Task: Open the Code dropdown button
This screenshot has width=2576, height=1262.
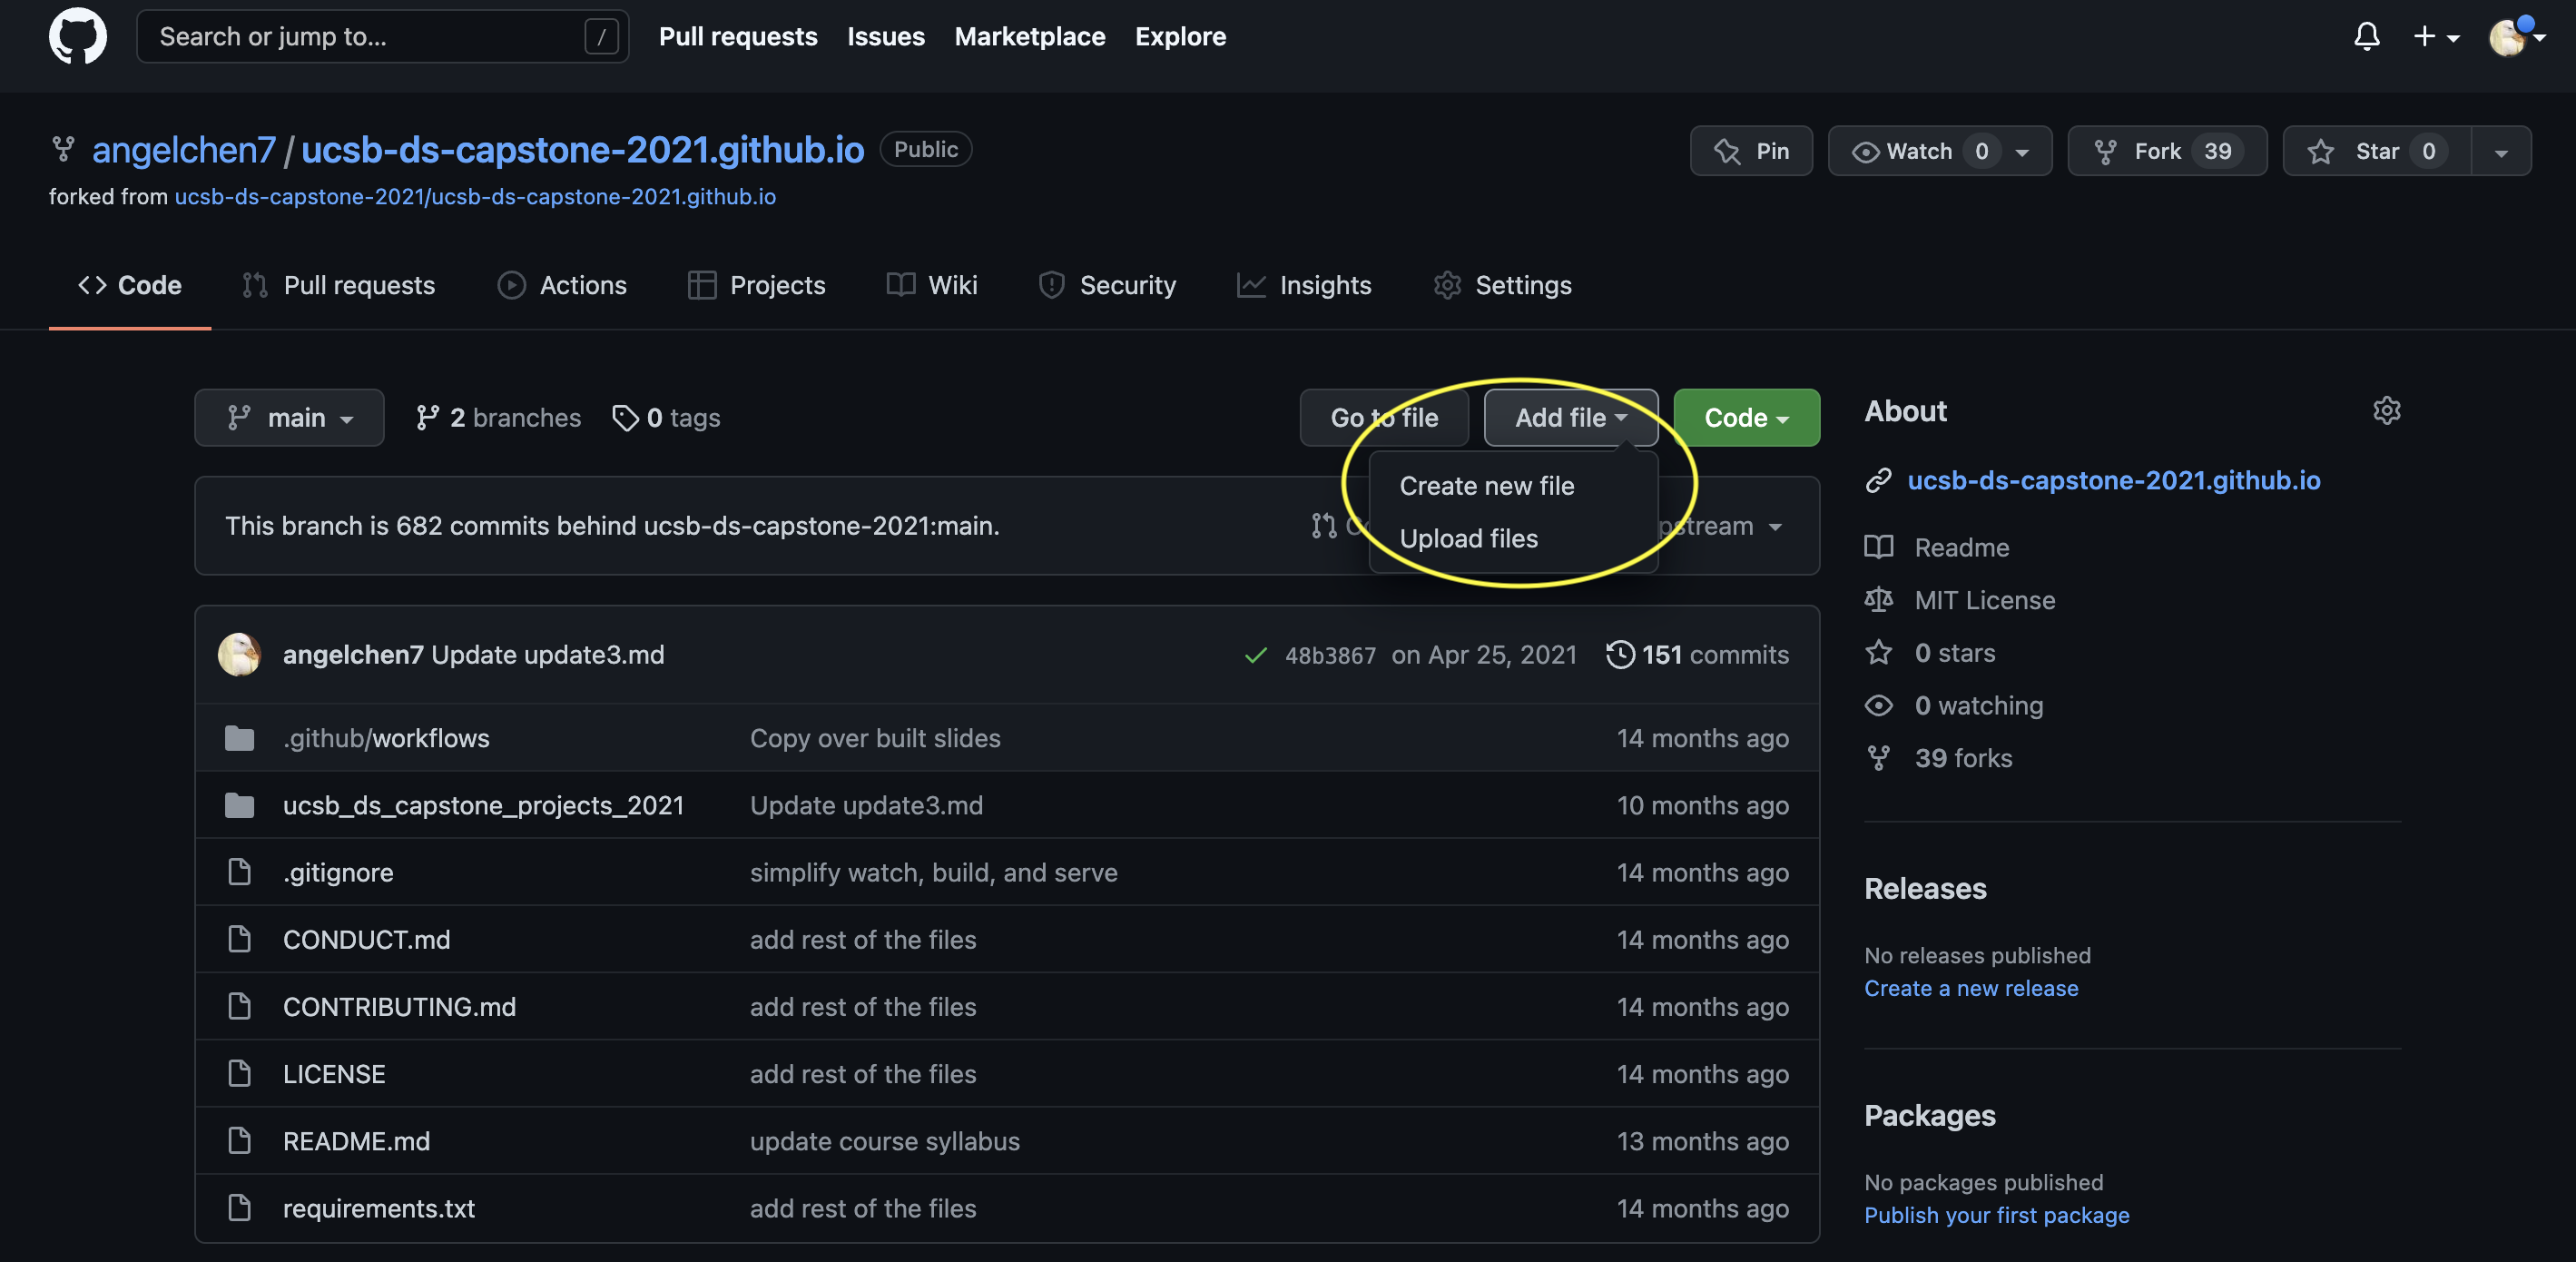Action: [1745, 418]
